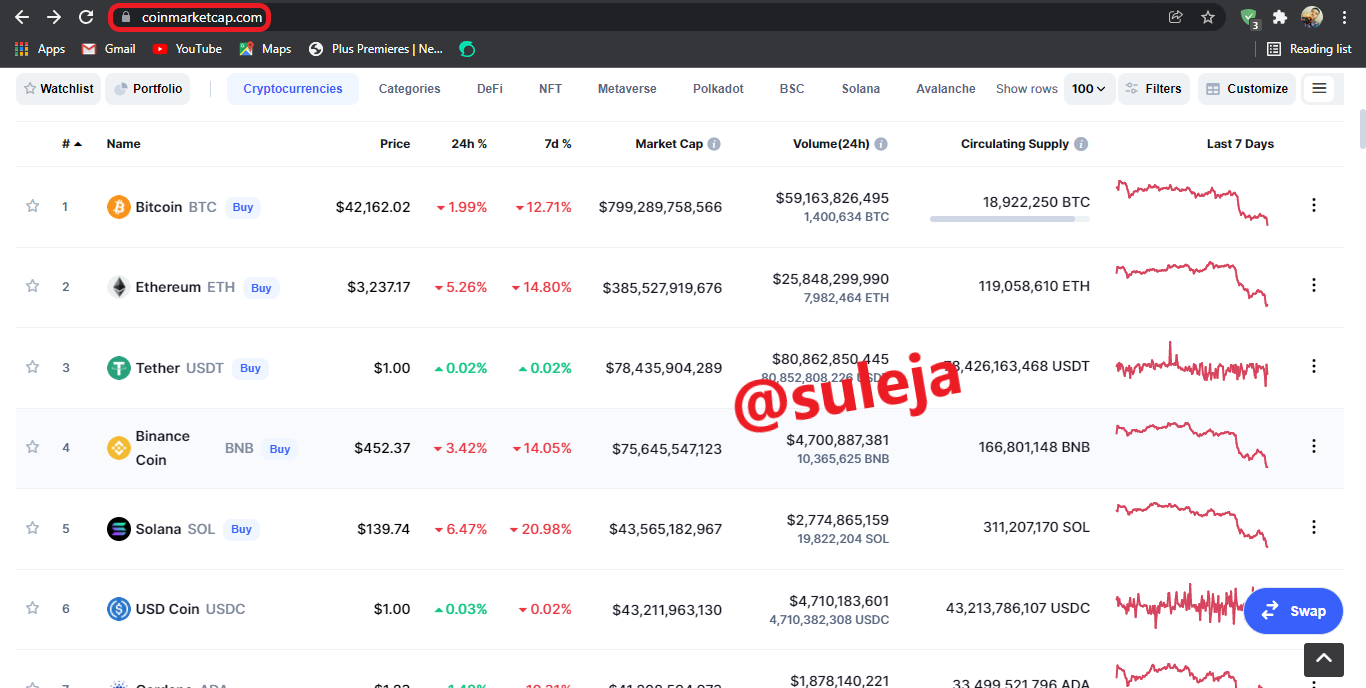Screen dimensions: 1366x688
Task: Open the hamburger list view icon
Action: click(1319, 89)
